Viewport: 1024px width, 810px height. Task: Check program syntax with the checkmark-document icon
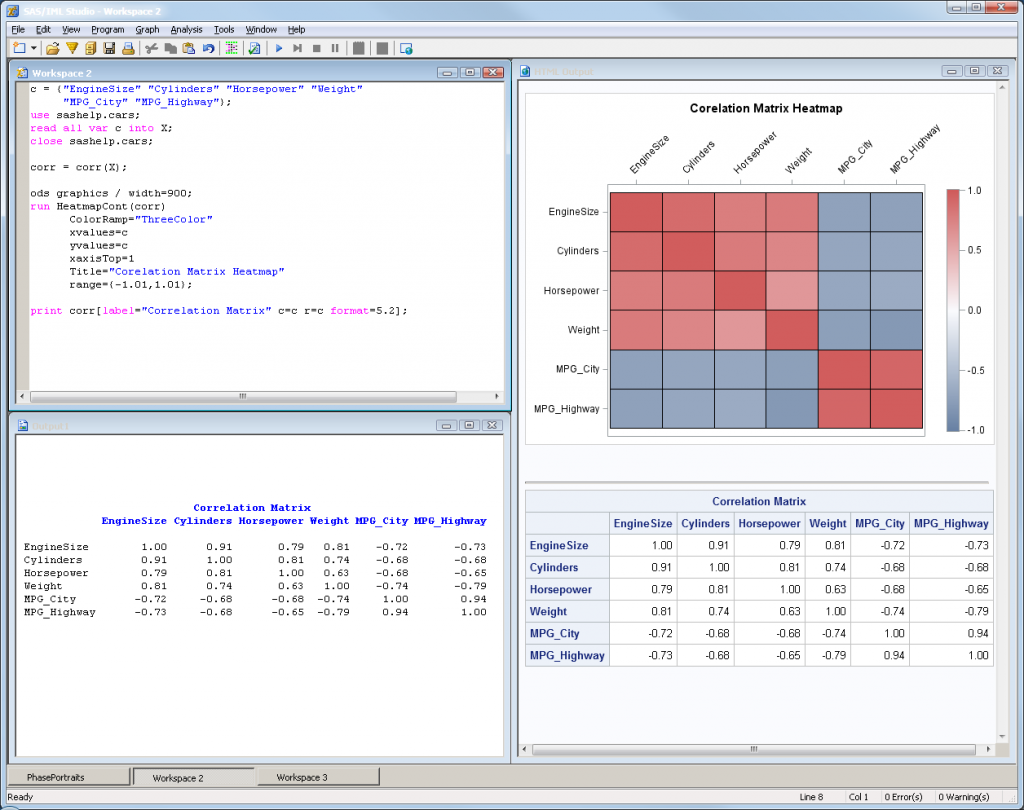coord(254,47)
